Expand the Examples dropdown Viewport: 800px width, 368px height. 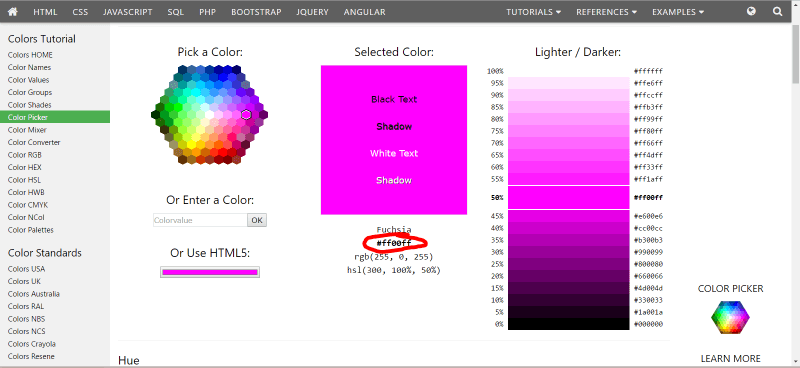678,12
